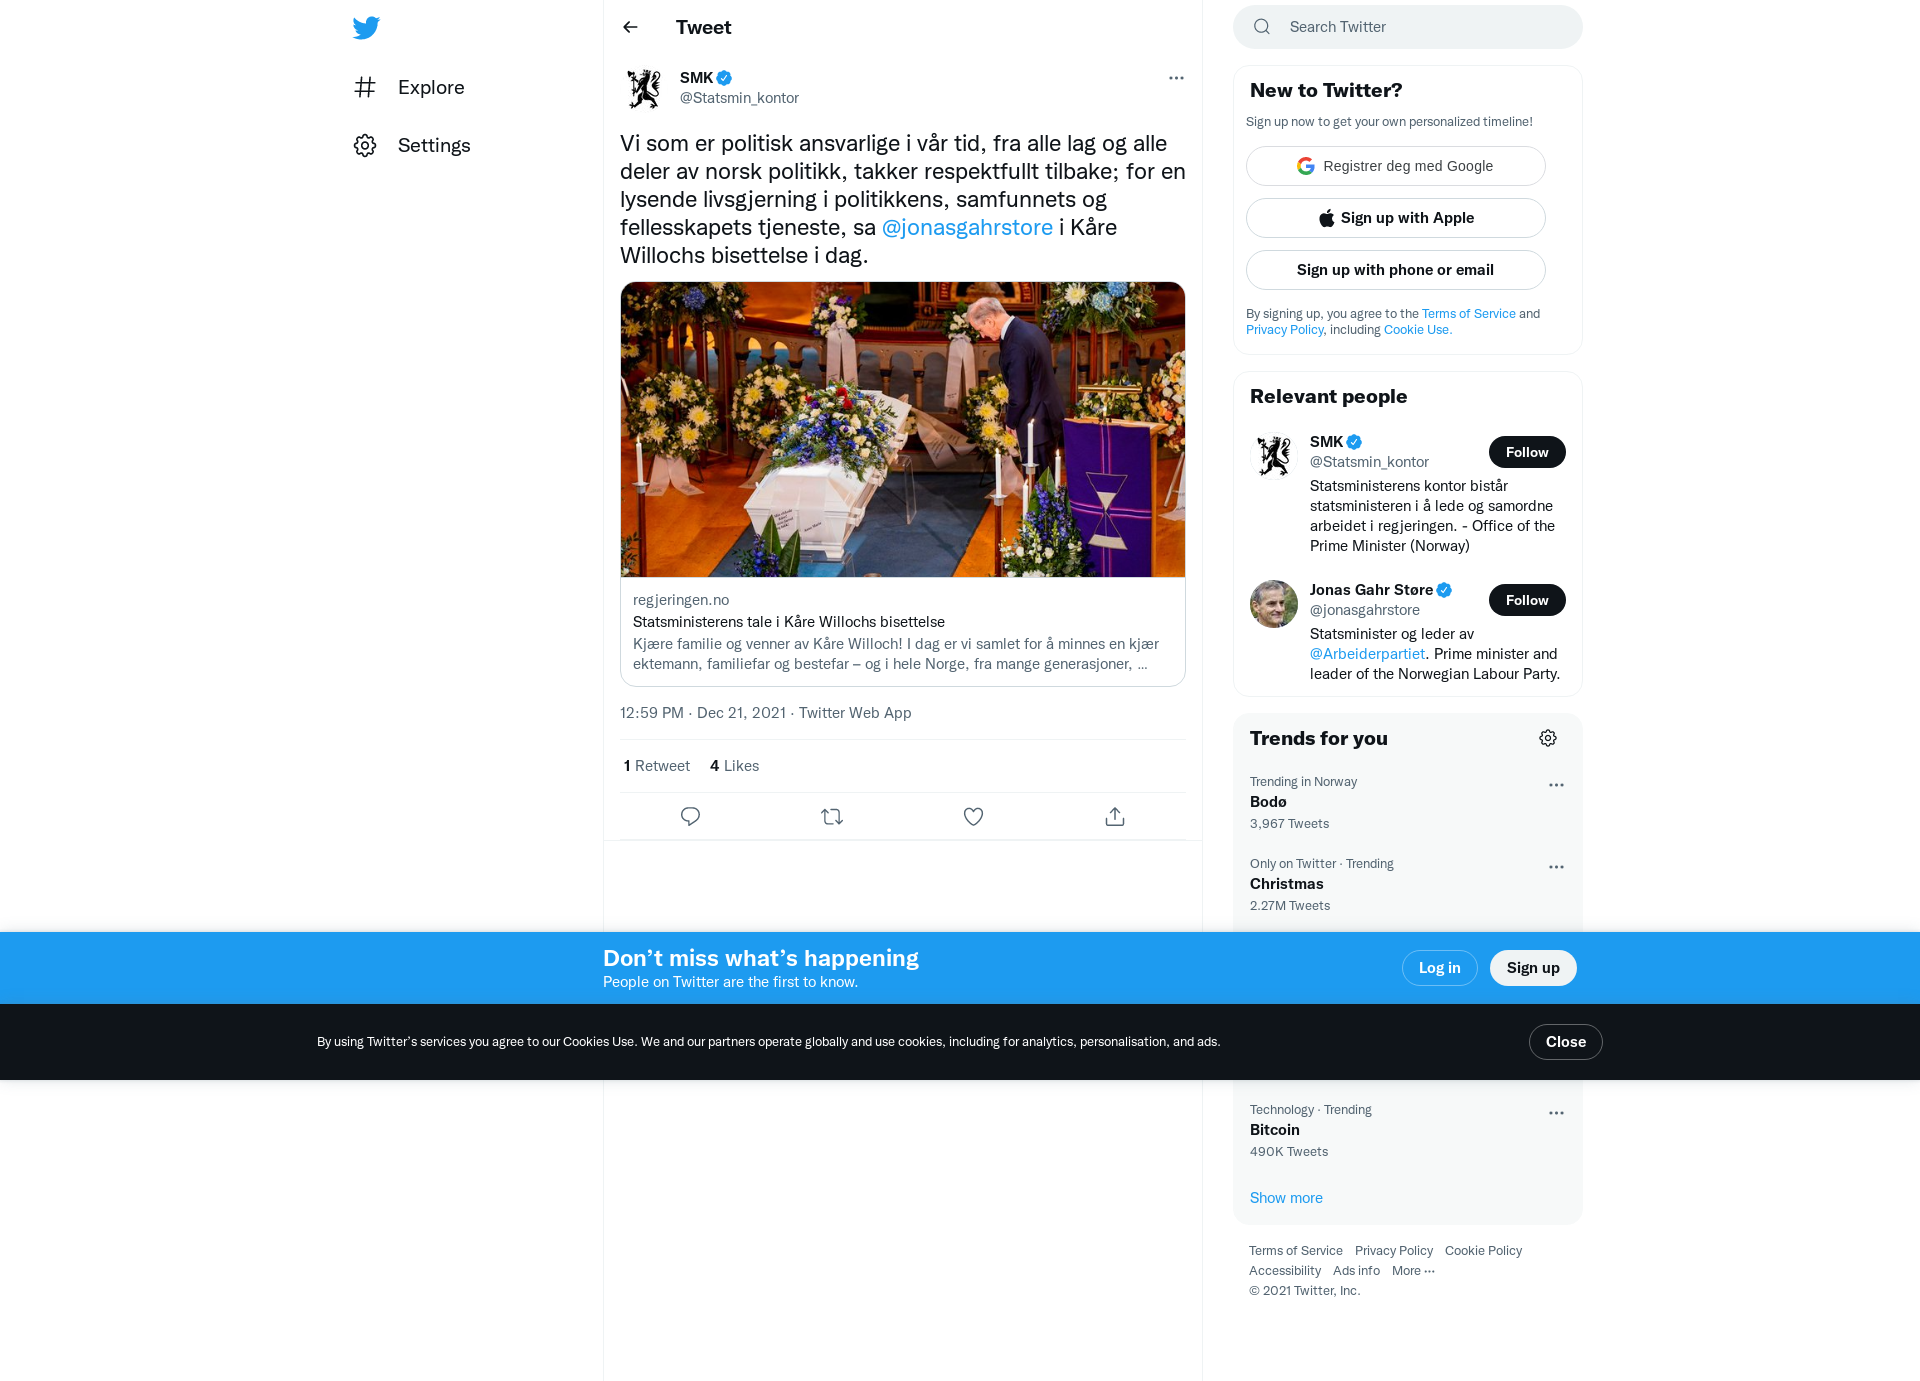Close the cookie notice banner
The image size is (1920, 1381).
1566,1042
